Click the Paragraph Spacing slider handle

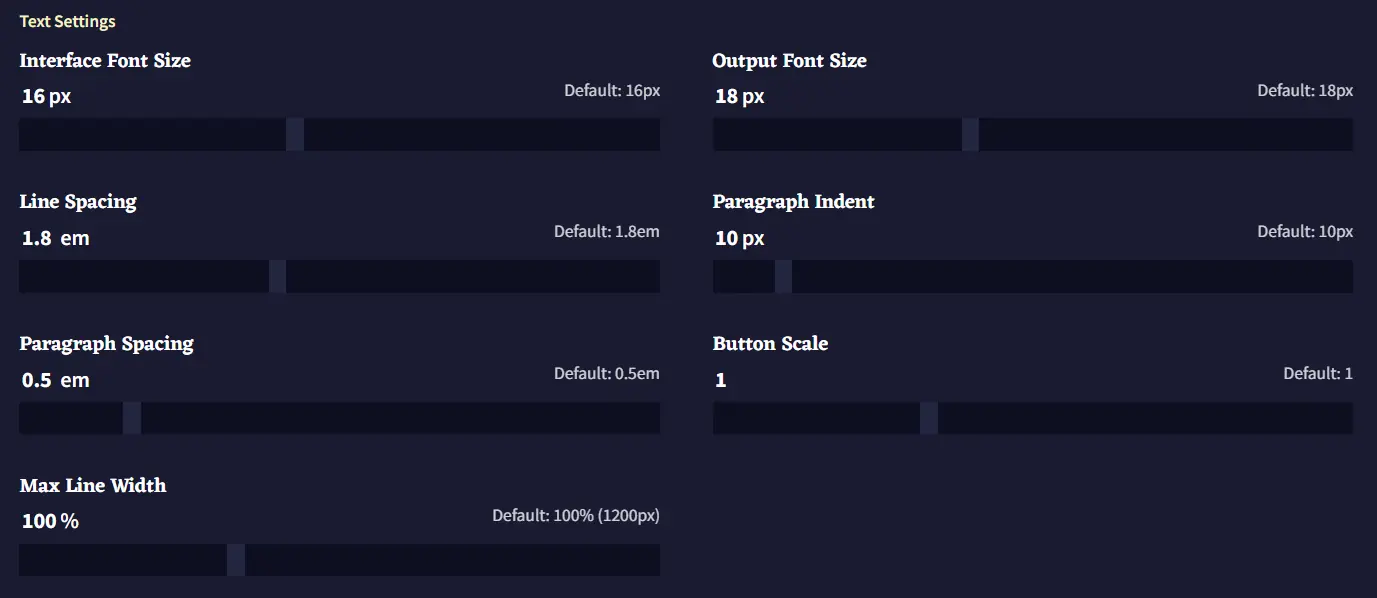coord(132,418)
